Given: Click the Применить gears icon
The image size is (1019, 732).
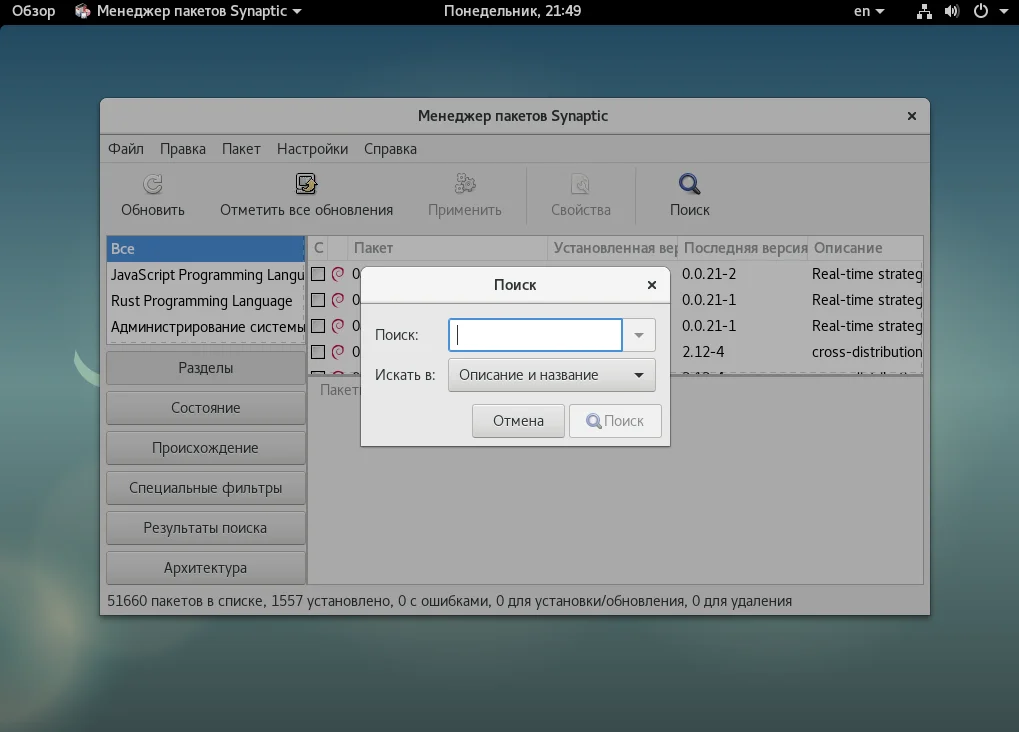Looking at the screenshot, I should pos(465,184).
